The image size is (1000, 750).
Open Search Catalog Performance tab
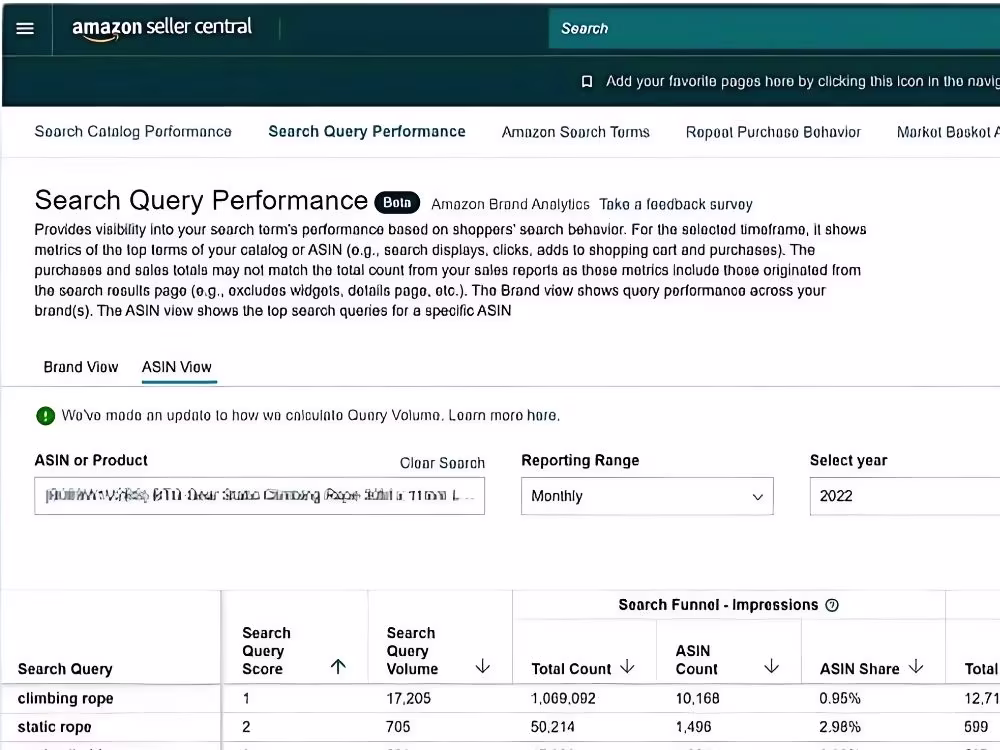[133, 131]
